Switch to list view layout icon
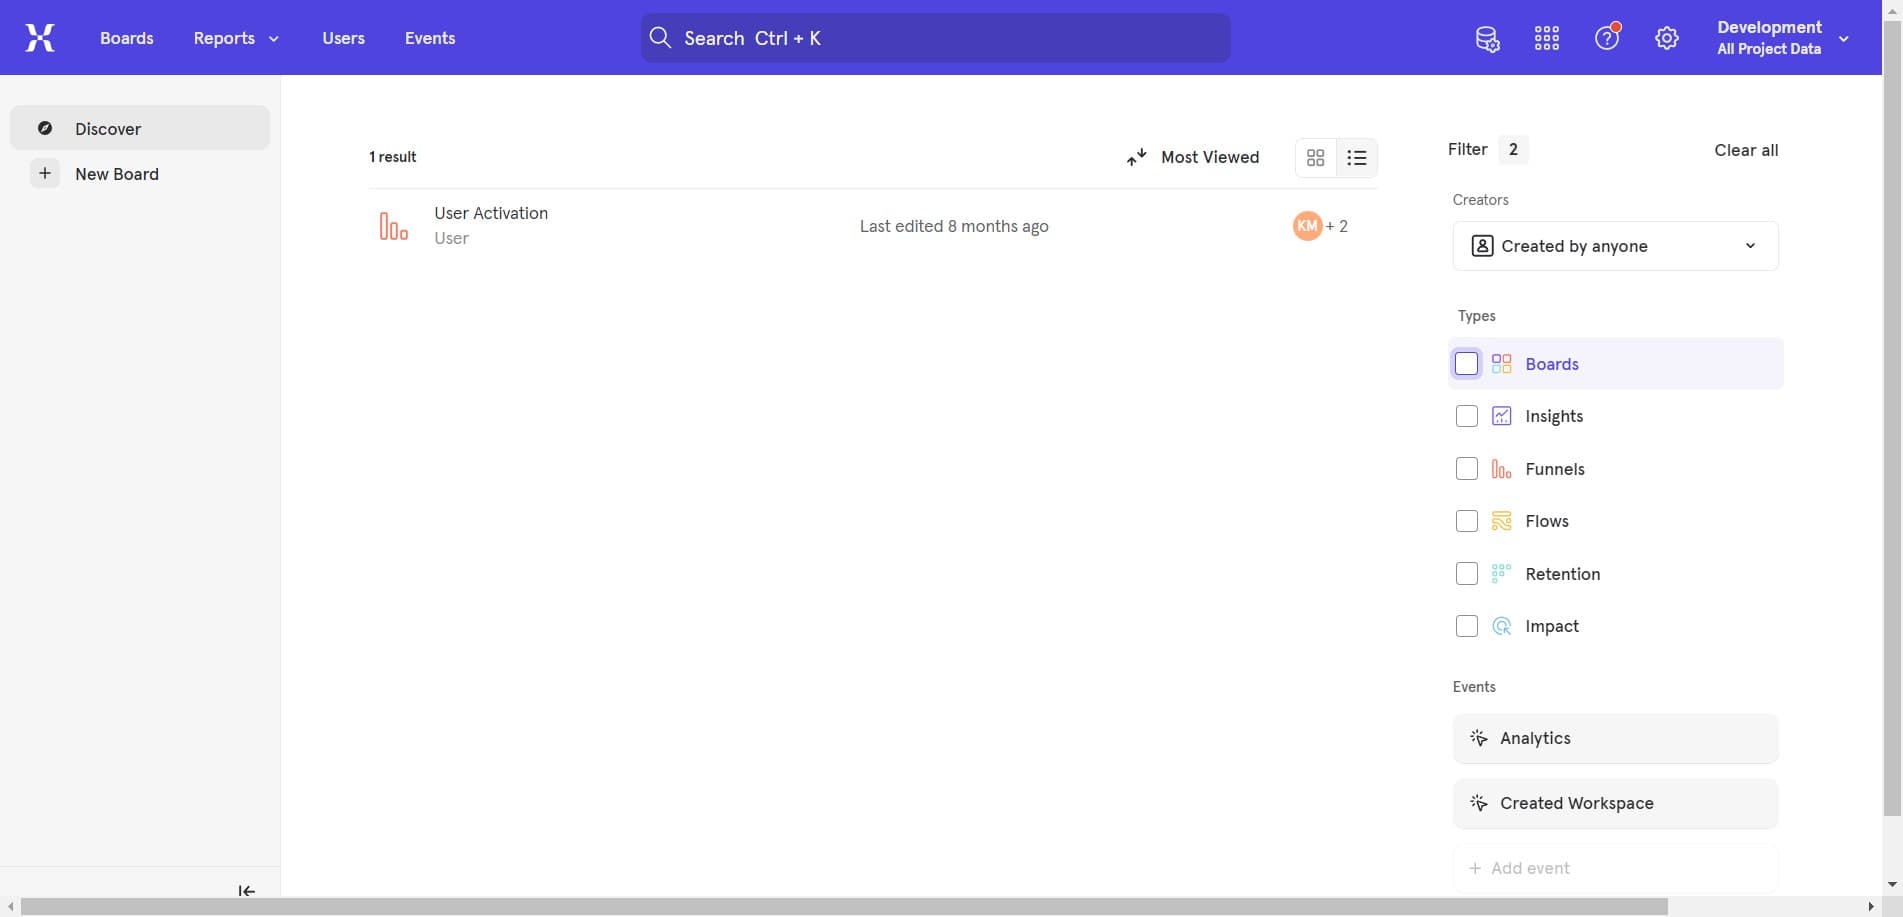This screenshot has width=1903, height=917. click(1356, 157)
